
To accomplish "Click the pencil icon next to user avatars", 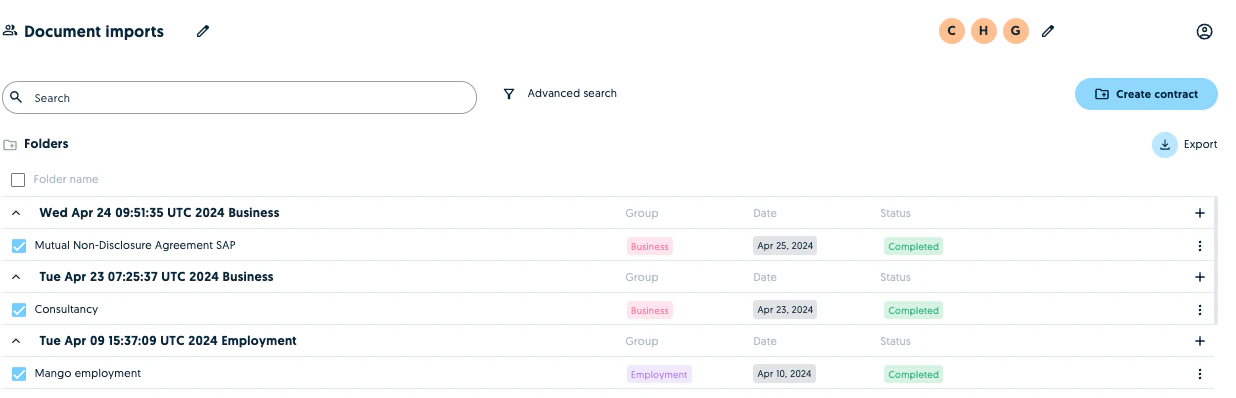I will [x=1048, y=31].
